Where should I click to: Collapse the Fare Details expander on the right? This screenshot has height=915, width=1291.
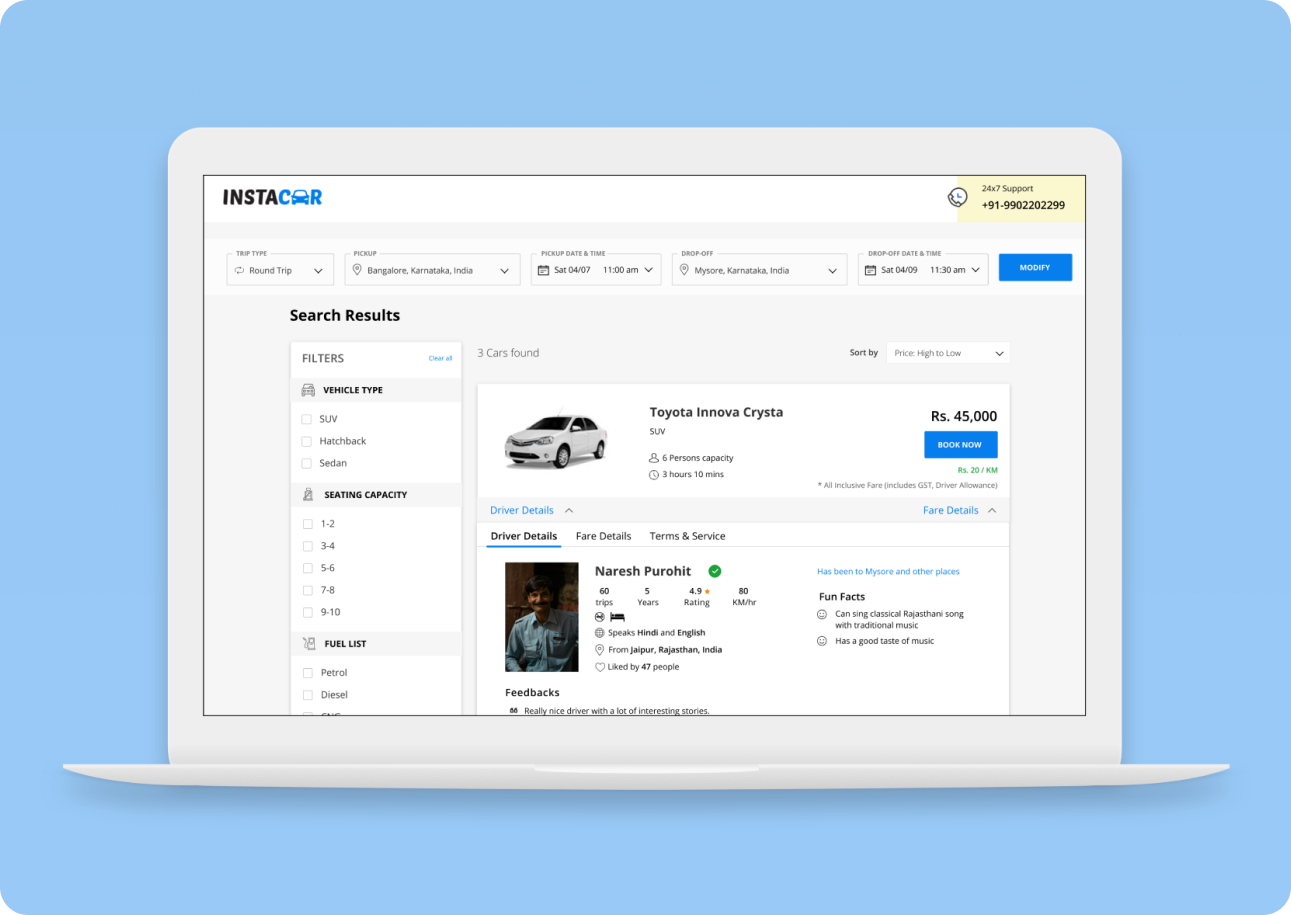[x=959, y=510]
